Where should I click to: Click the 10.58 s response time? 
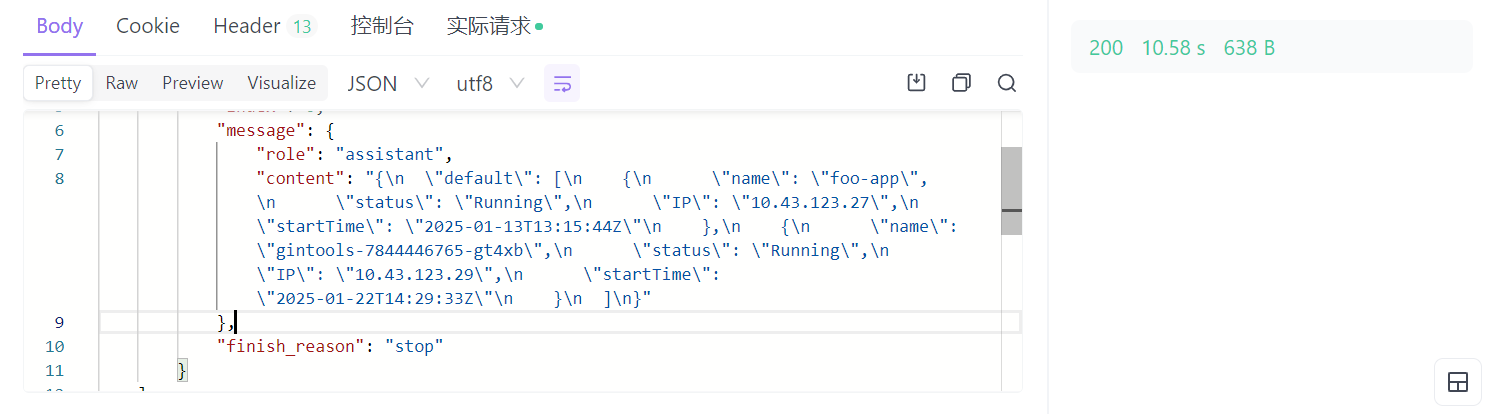[1173, 48]
